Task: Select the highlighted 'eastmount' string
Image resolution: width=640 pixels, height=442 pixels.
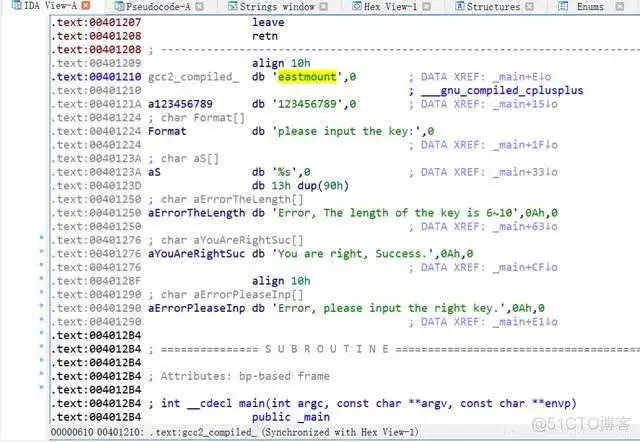Action: (x=307, y=77)
